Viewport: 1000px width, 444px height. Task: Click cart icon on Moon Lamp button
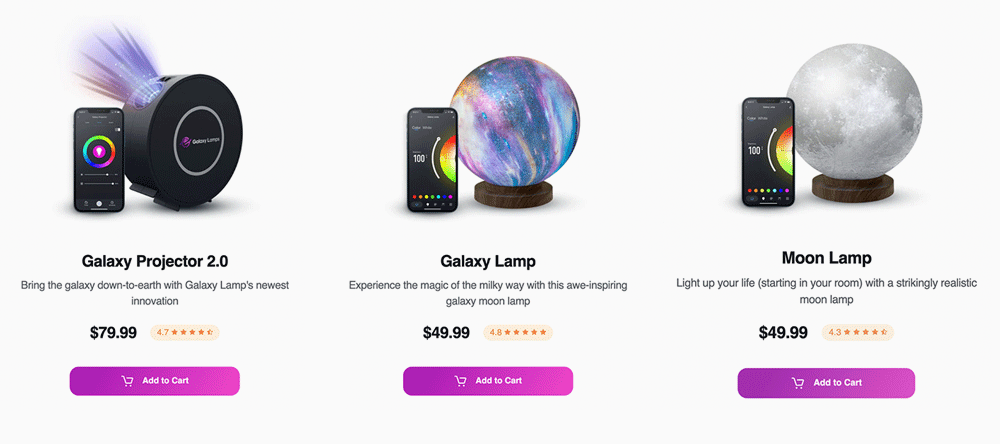click(x=798, y=383)
